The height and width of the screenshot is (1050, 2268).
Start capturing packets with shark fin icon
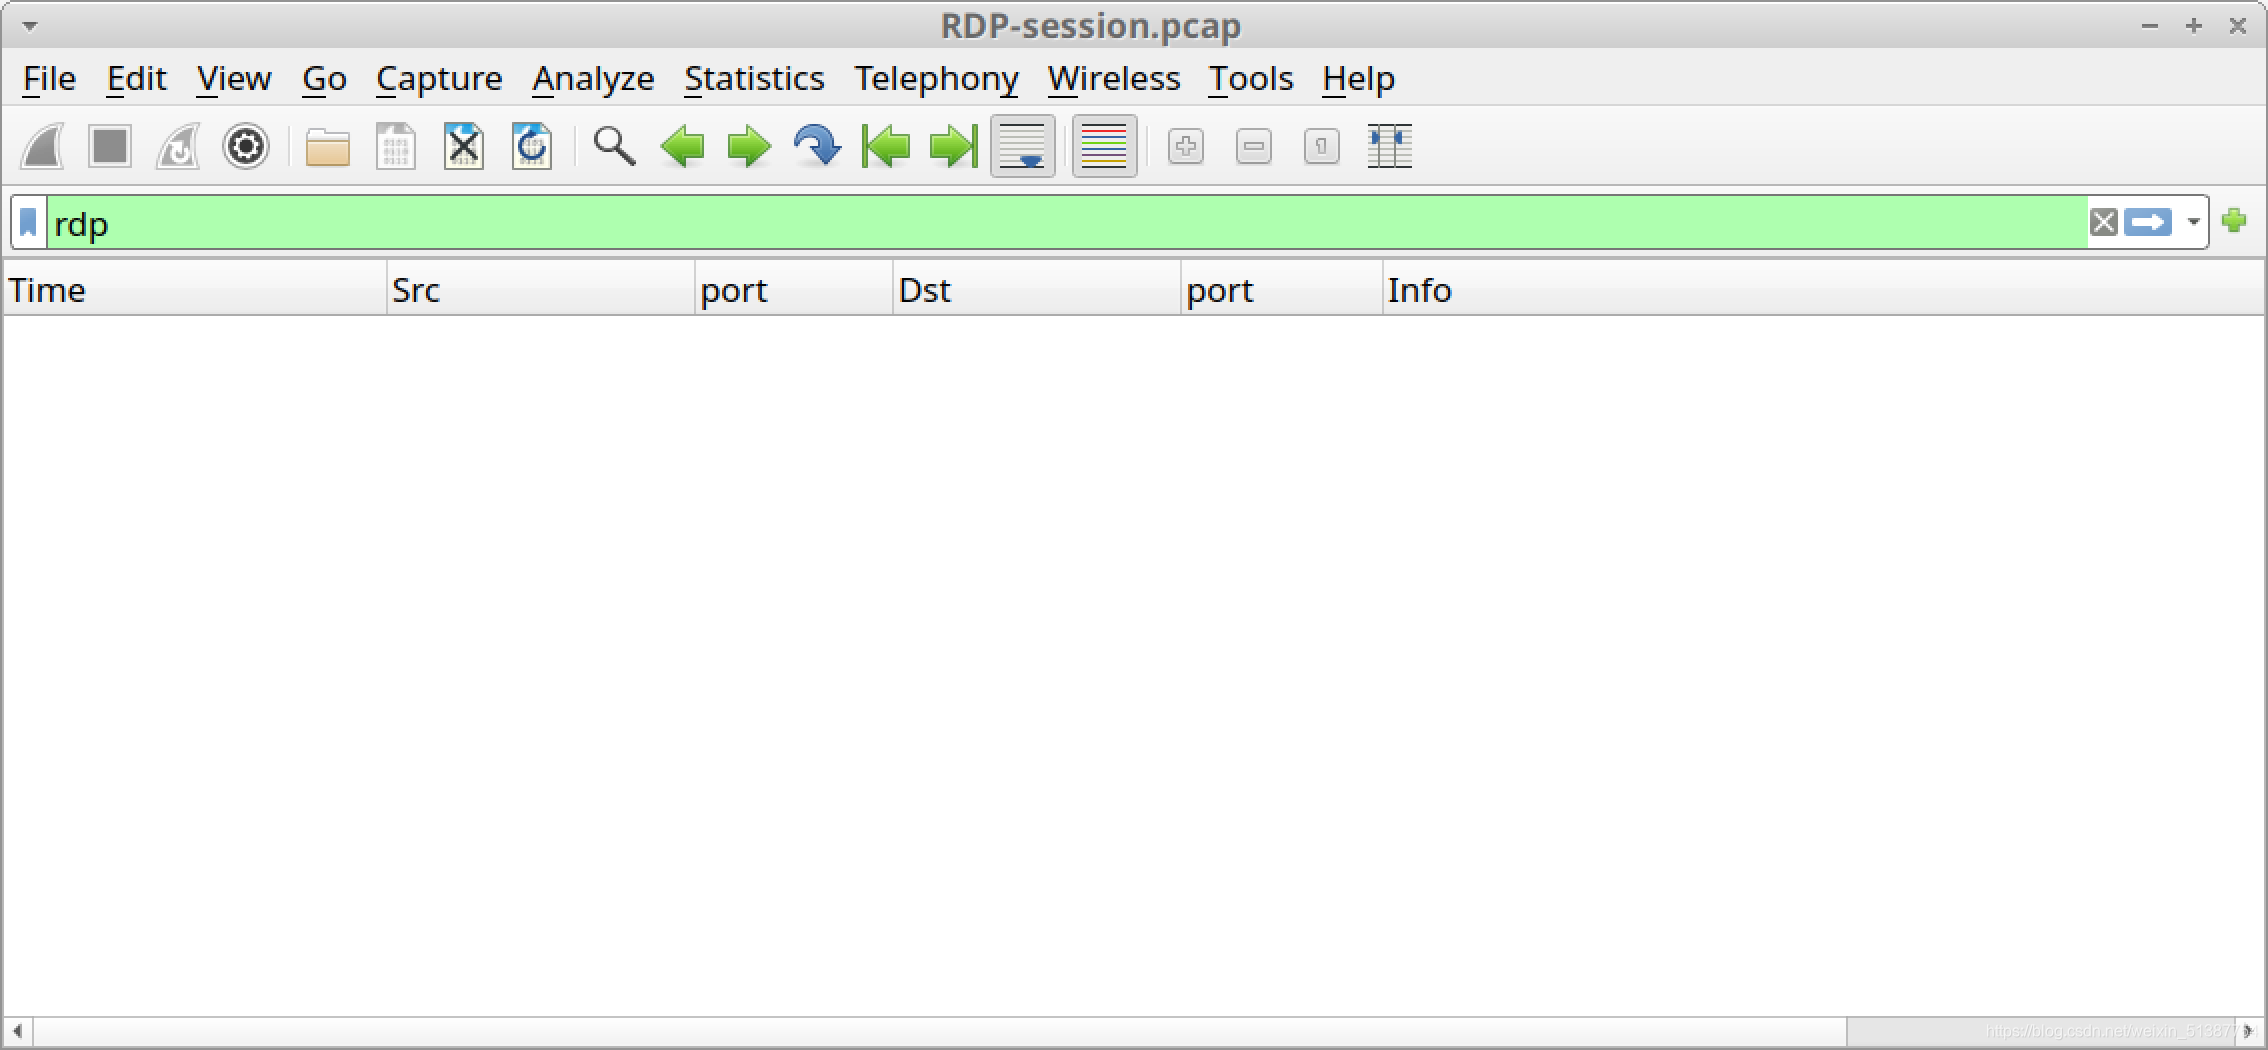pos(43,147)
